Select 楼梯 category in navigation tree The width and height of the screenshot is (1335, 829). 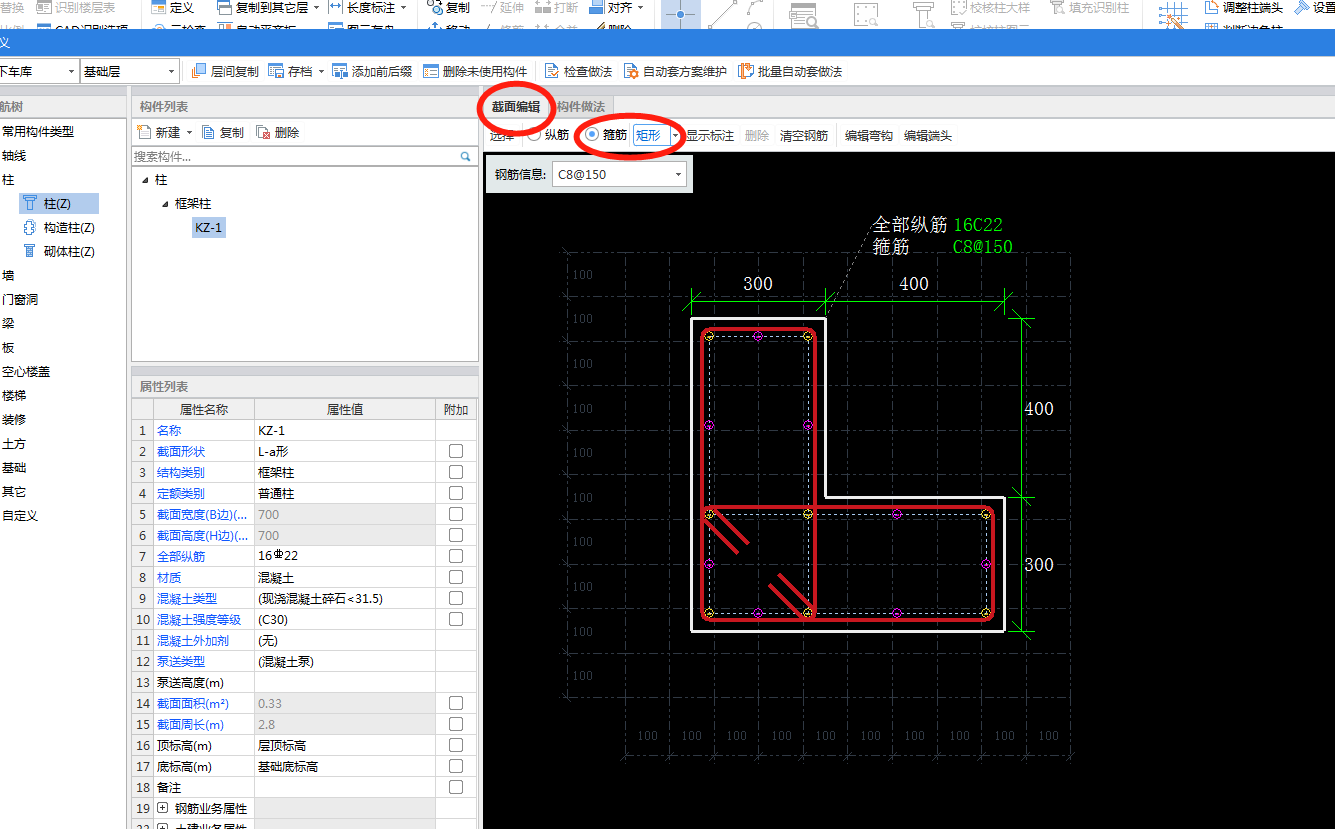click(14, 395)
